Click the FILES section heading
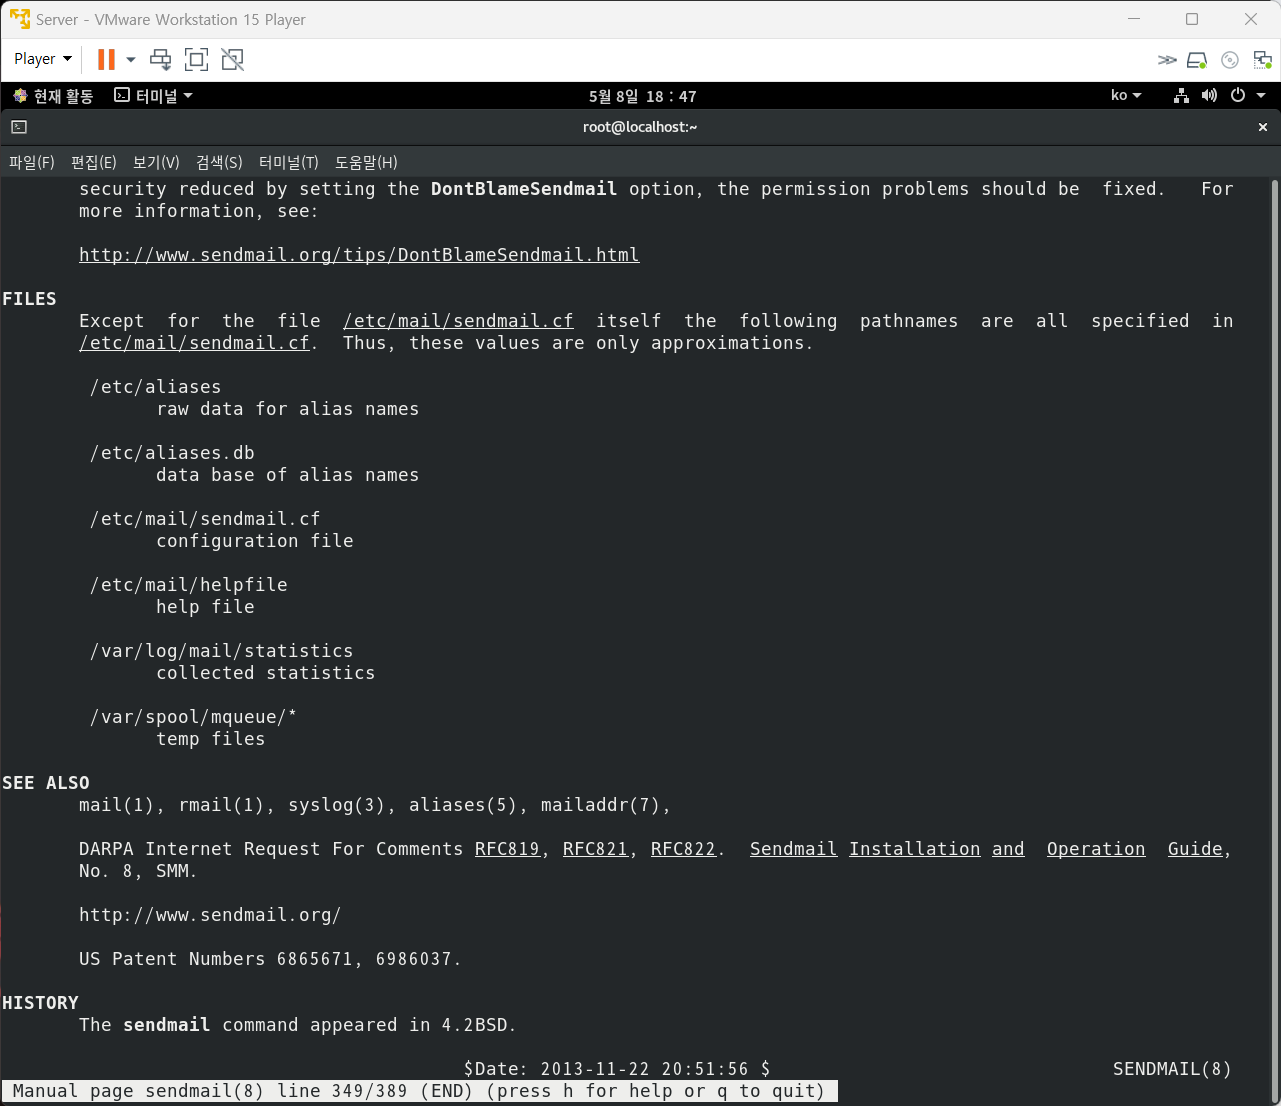The width and height of the screenshot is (1281, 1106). 29,299
